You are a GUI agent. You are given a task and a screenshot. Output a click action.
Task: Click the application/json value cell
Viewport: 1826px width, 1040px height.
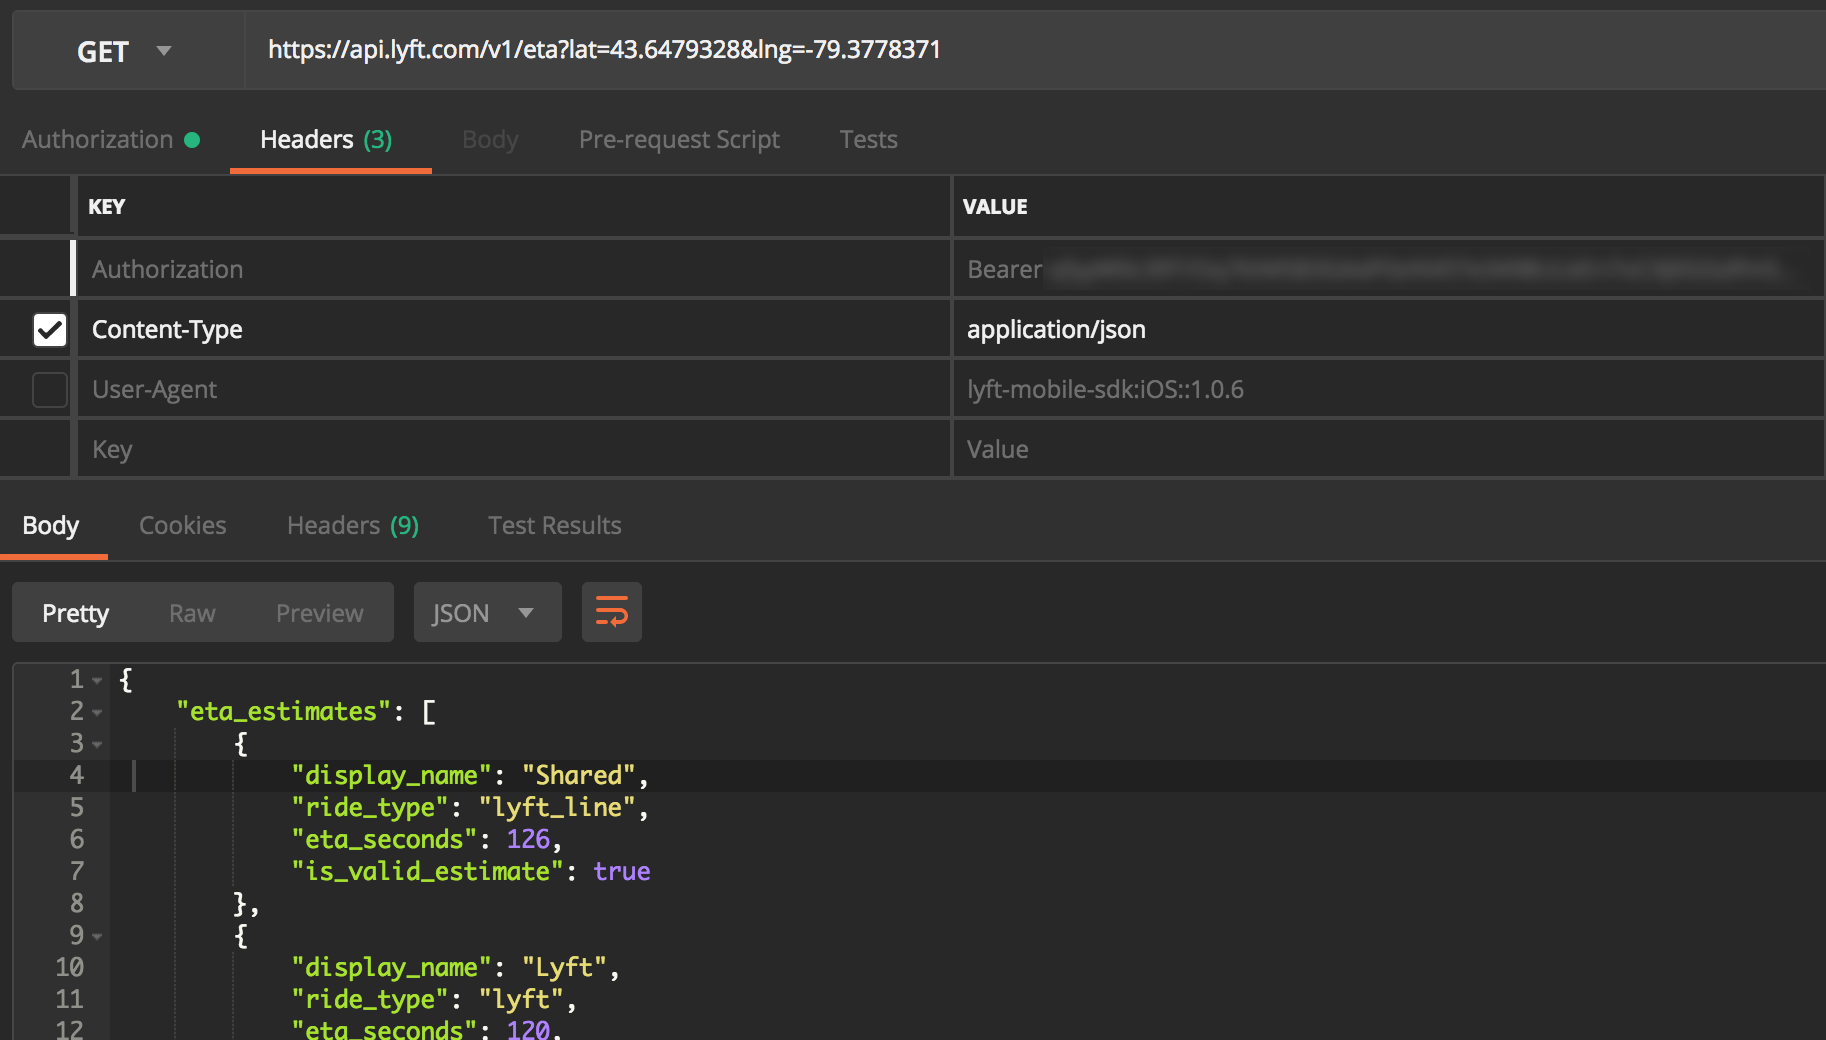1389,329
